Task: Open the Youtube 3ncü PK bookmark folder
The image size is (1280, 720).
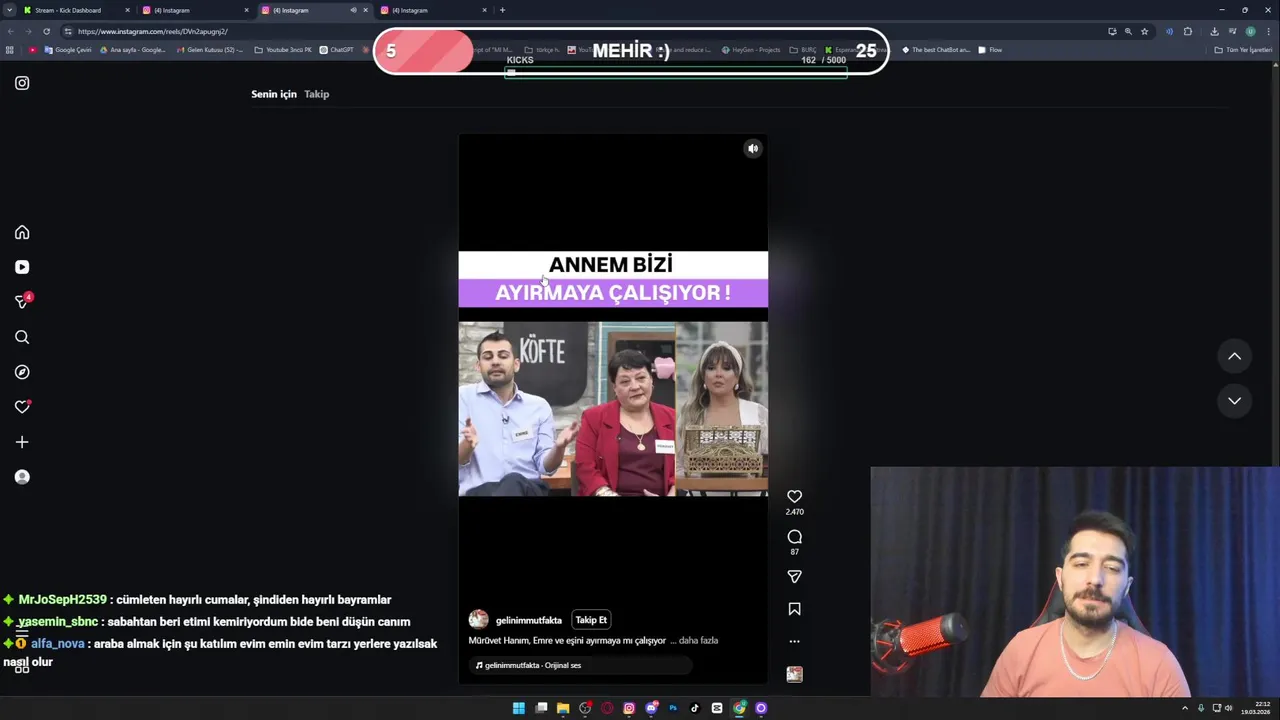Action: 283,50
